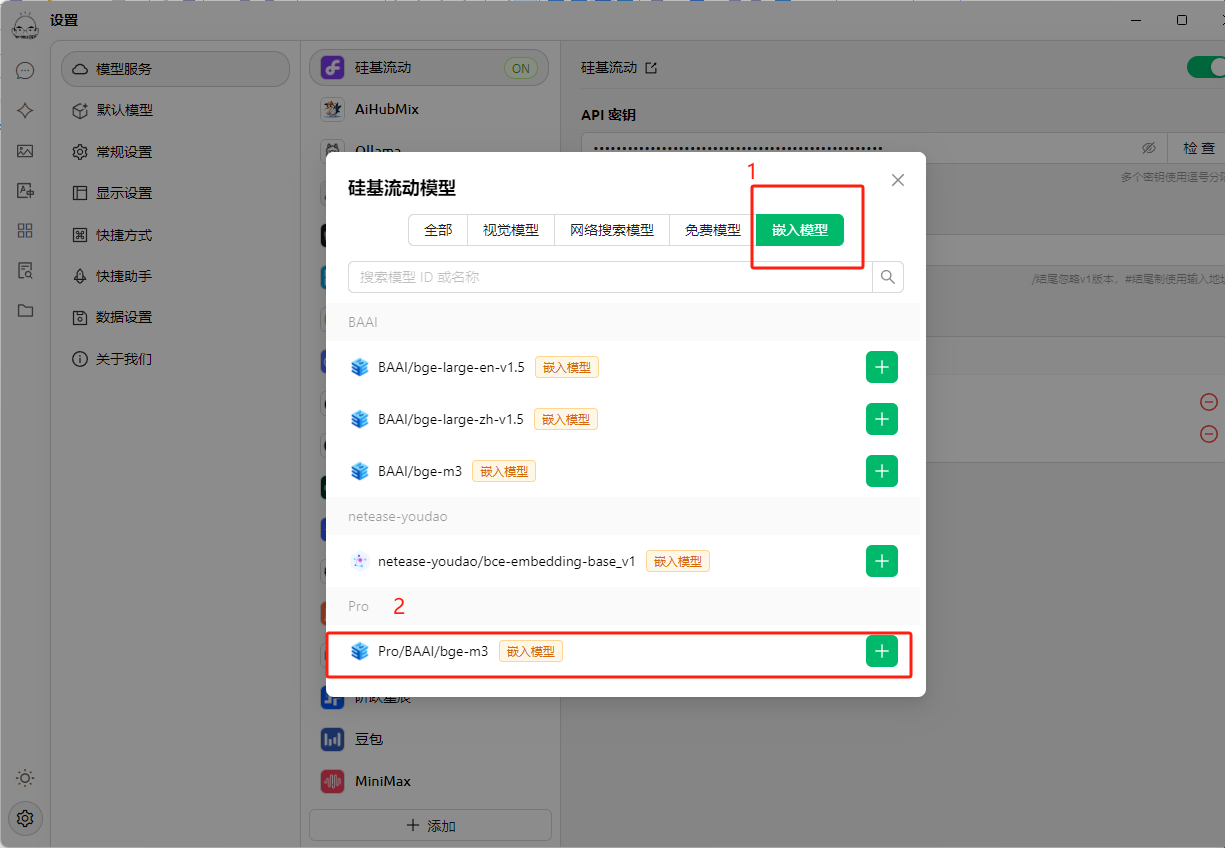1225x848 pixels.
Task: Add the BAAI/bge-large-zh-v1.5 model with plus button
Action: click(x=881, y=419)
